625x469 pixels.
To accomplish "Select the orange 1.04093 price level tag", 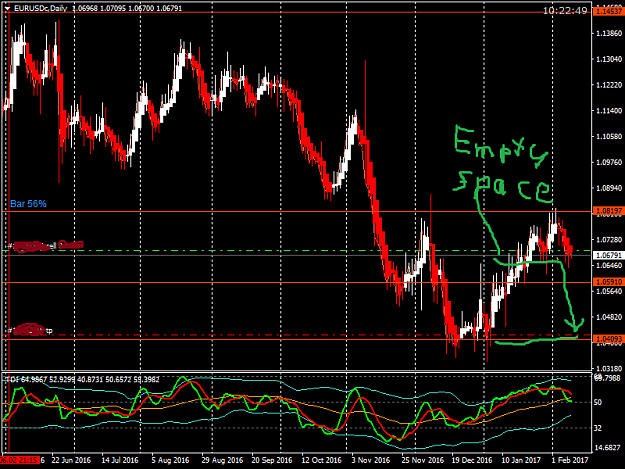I will [x=608, y=339].
